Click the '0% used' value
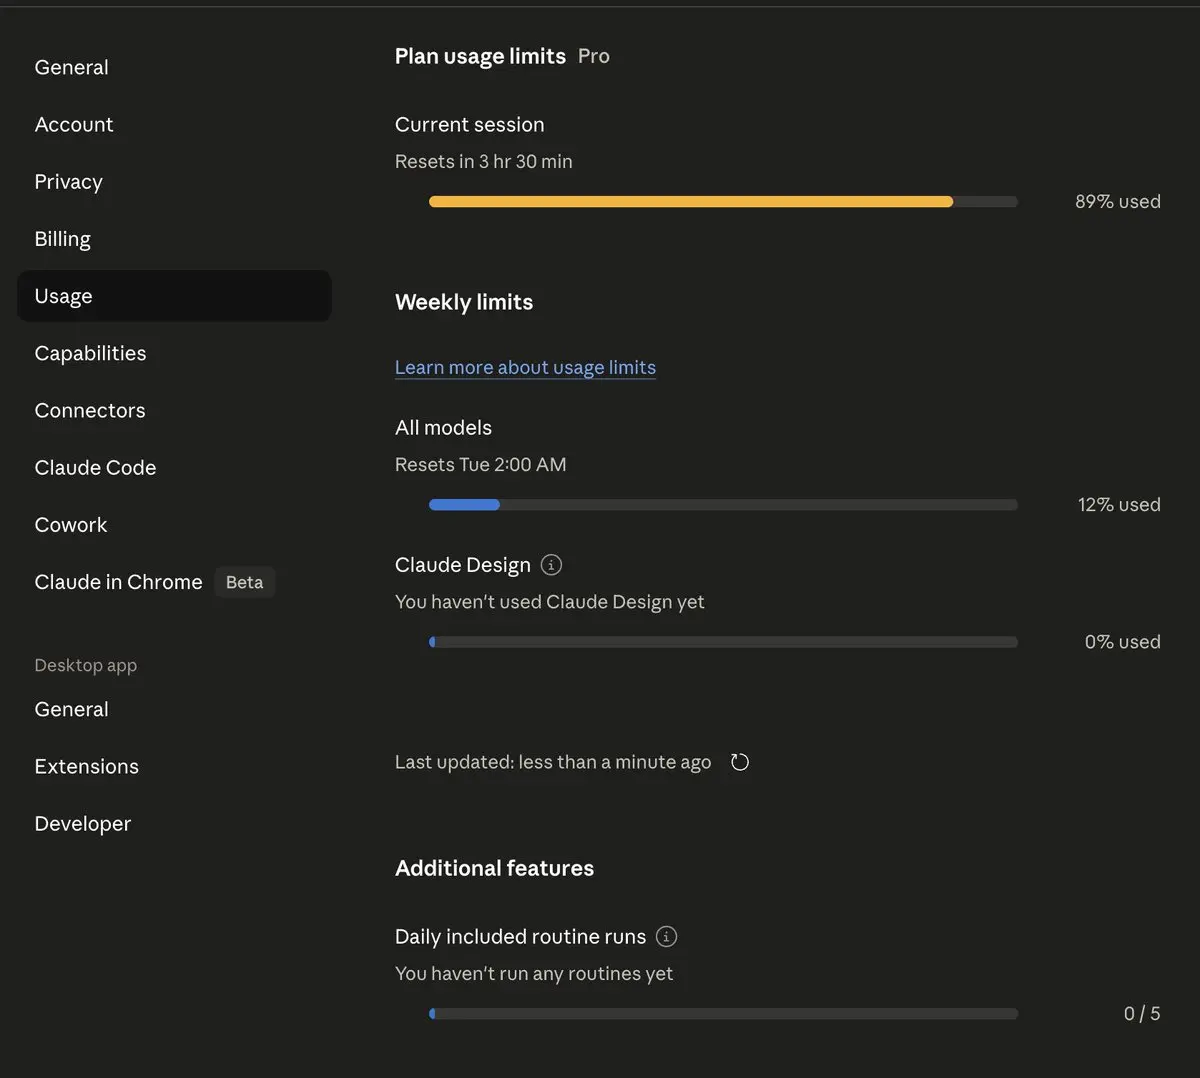Image resolution: width=1200 pixels, height=1078 pixels. click(x=1123, y=641)
